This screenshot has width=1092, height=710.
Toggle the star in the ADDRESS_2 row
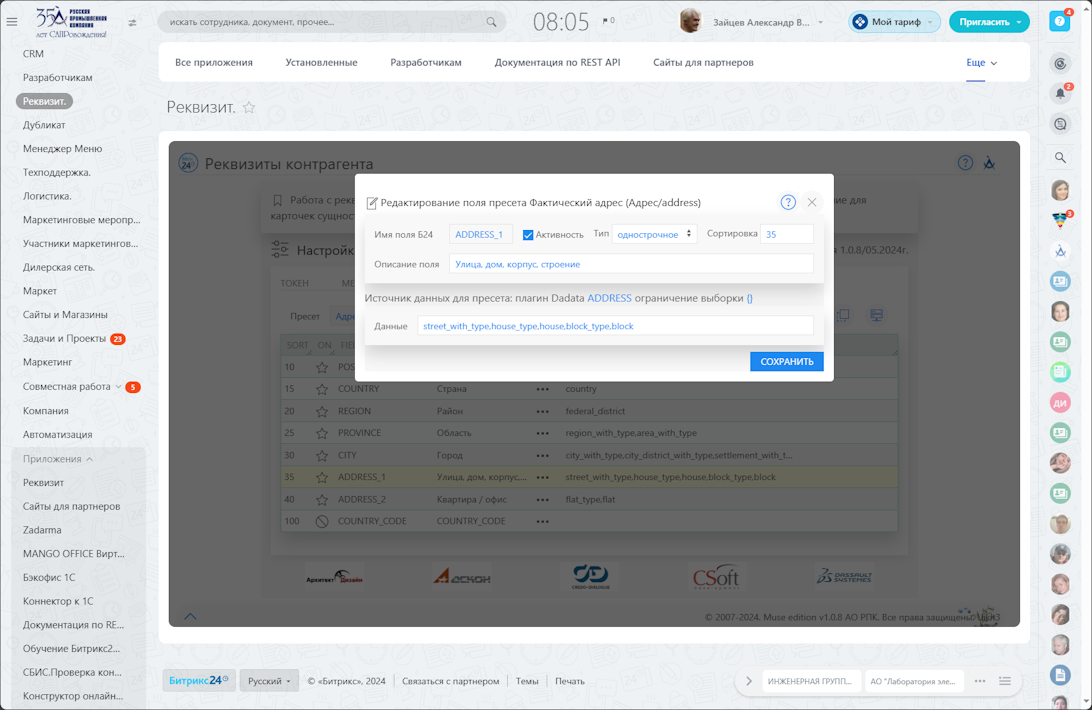click(322, 499)
